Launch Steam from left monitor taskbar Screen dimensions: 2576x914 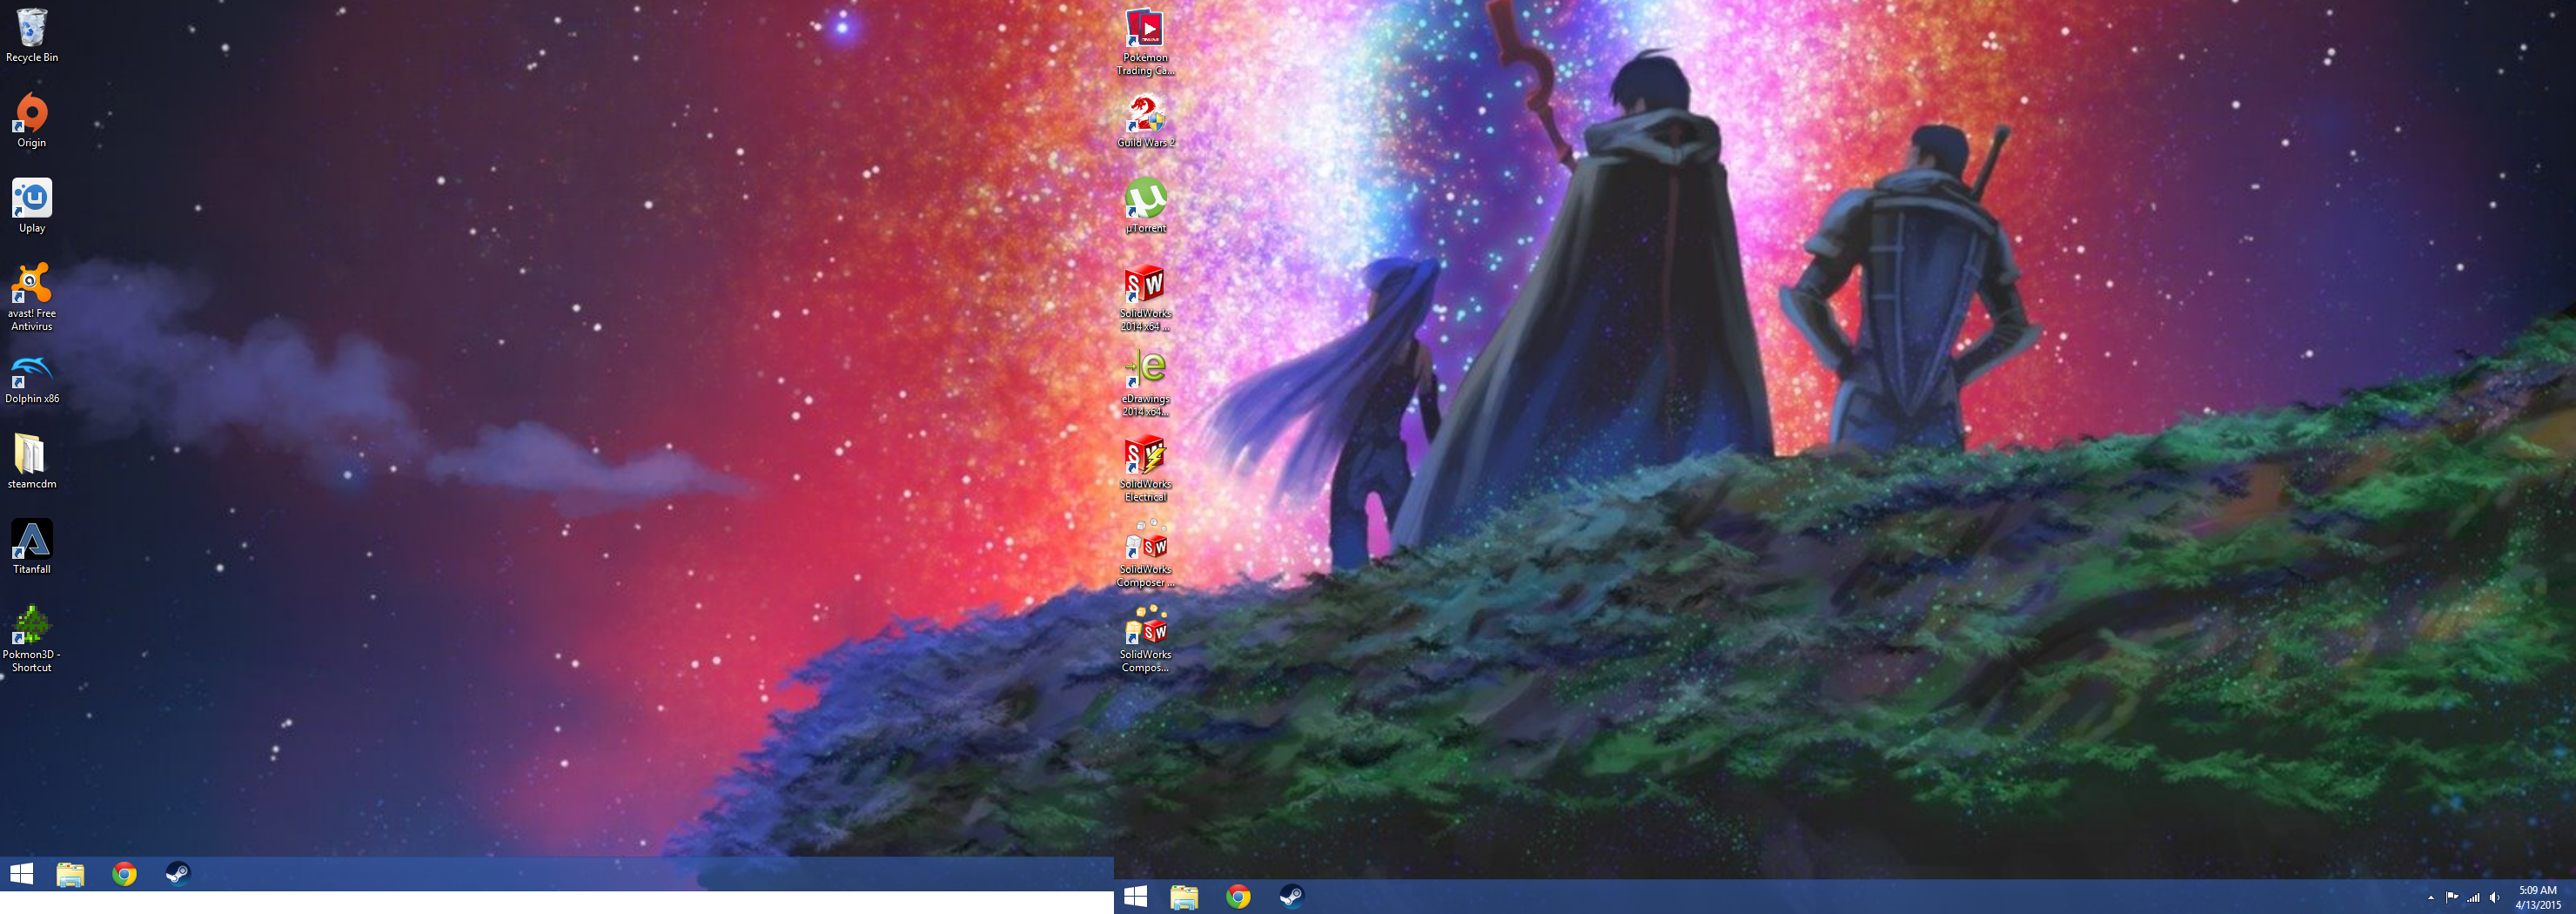click(177, 874)
